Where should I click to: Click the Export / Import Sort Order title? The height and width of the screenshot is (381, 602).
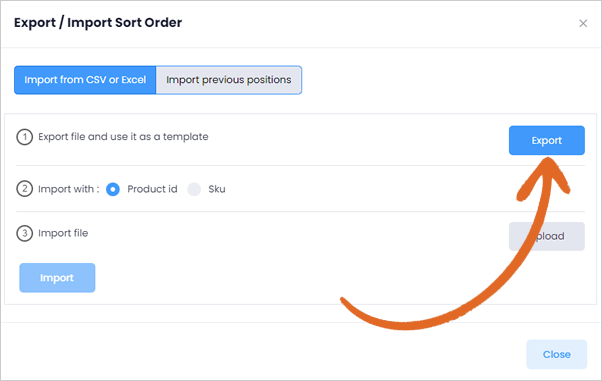pos(98,23)
